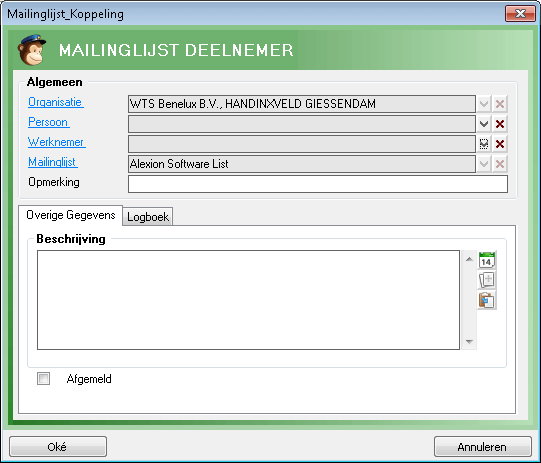Close the Mailinglijst_Koppeling window
The image size is (541, 463).
coord(520,14)
